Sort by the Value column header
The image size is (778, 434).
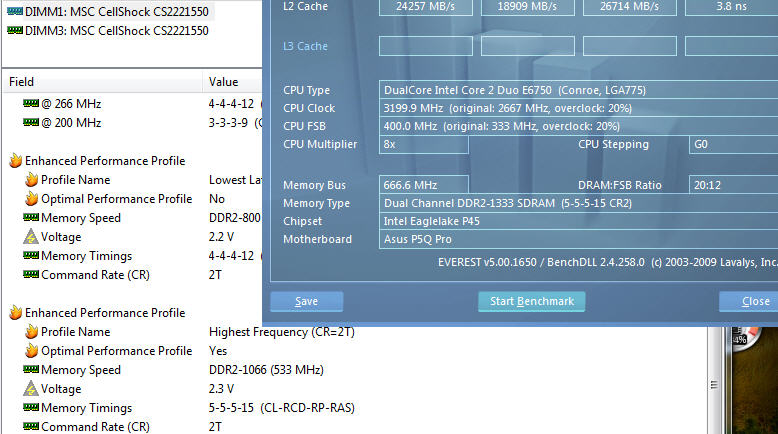click(x=232, y=82)
